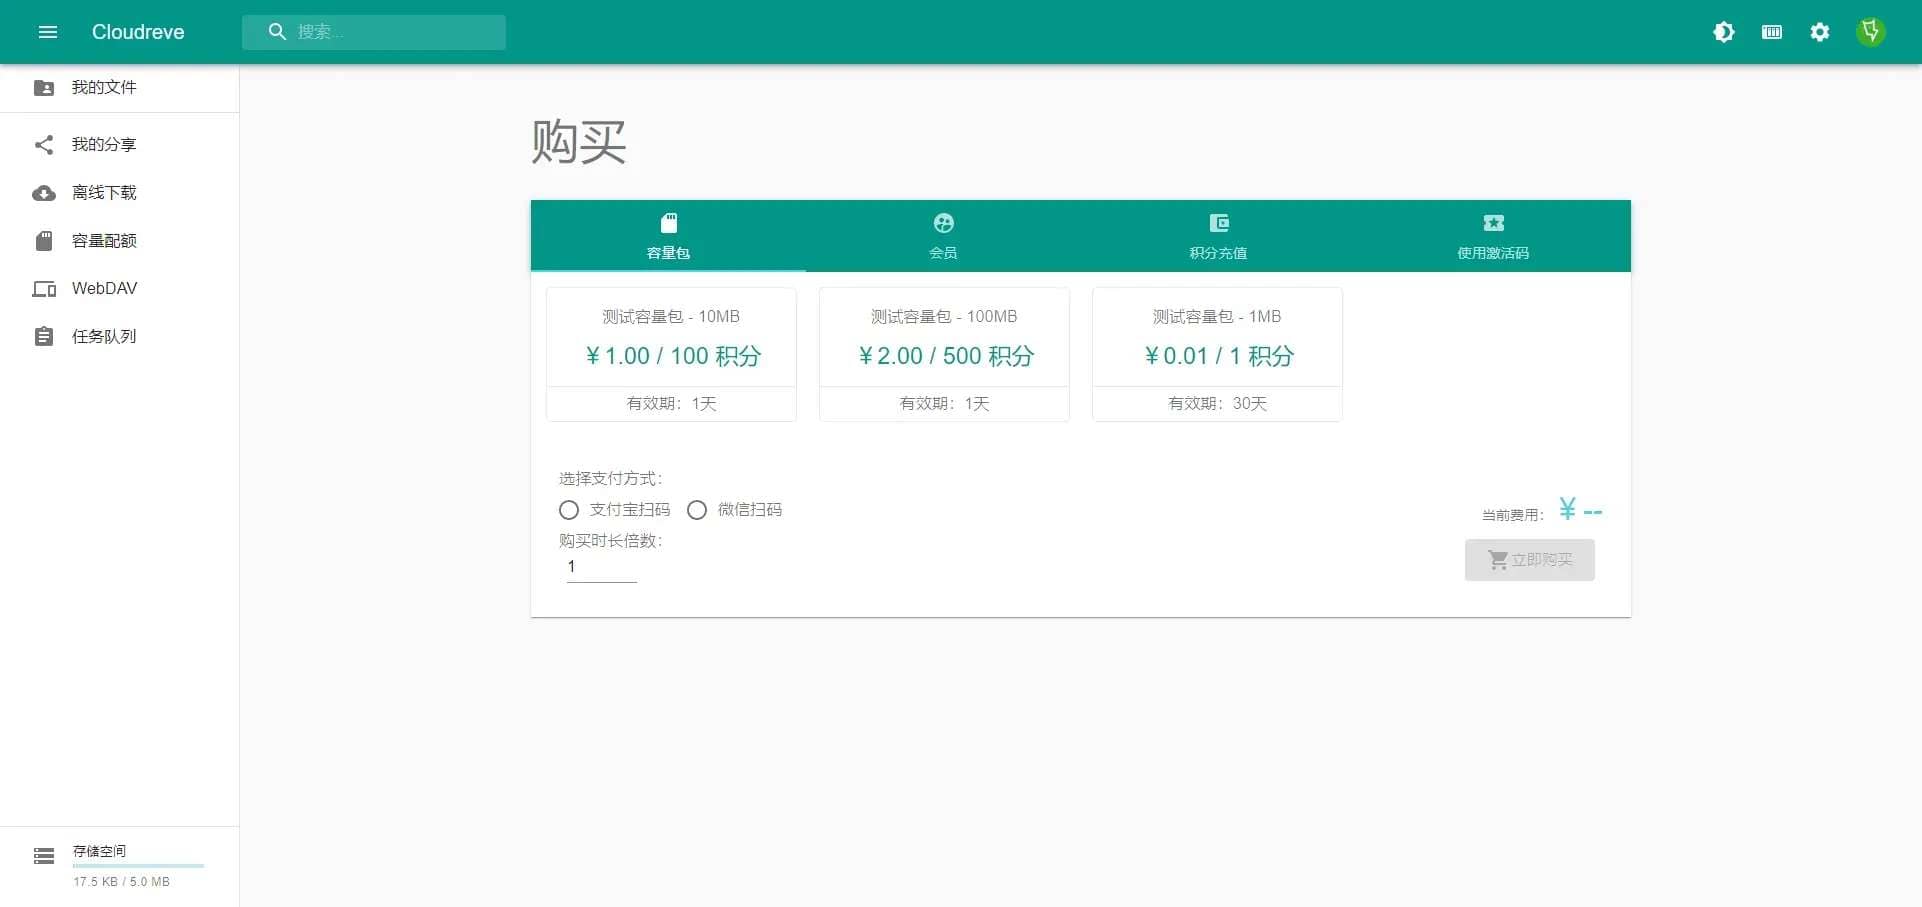Image resolution: width=1922 pixels, height=907 pixels.
Task: Go to 我的分享 share page
Action: (x=103, y=145)
